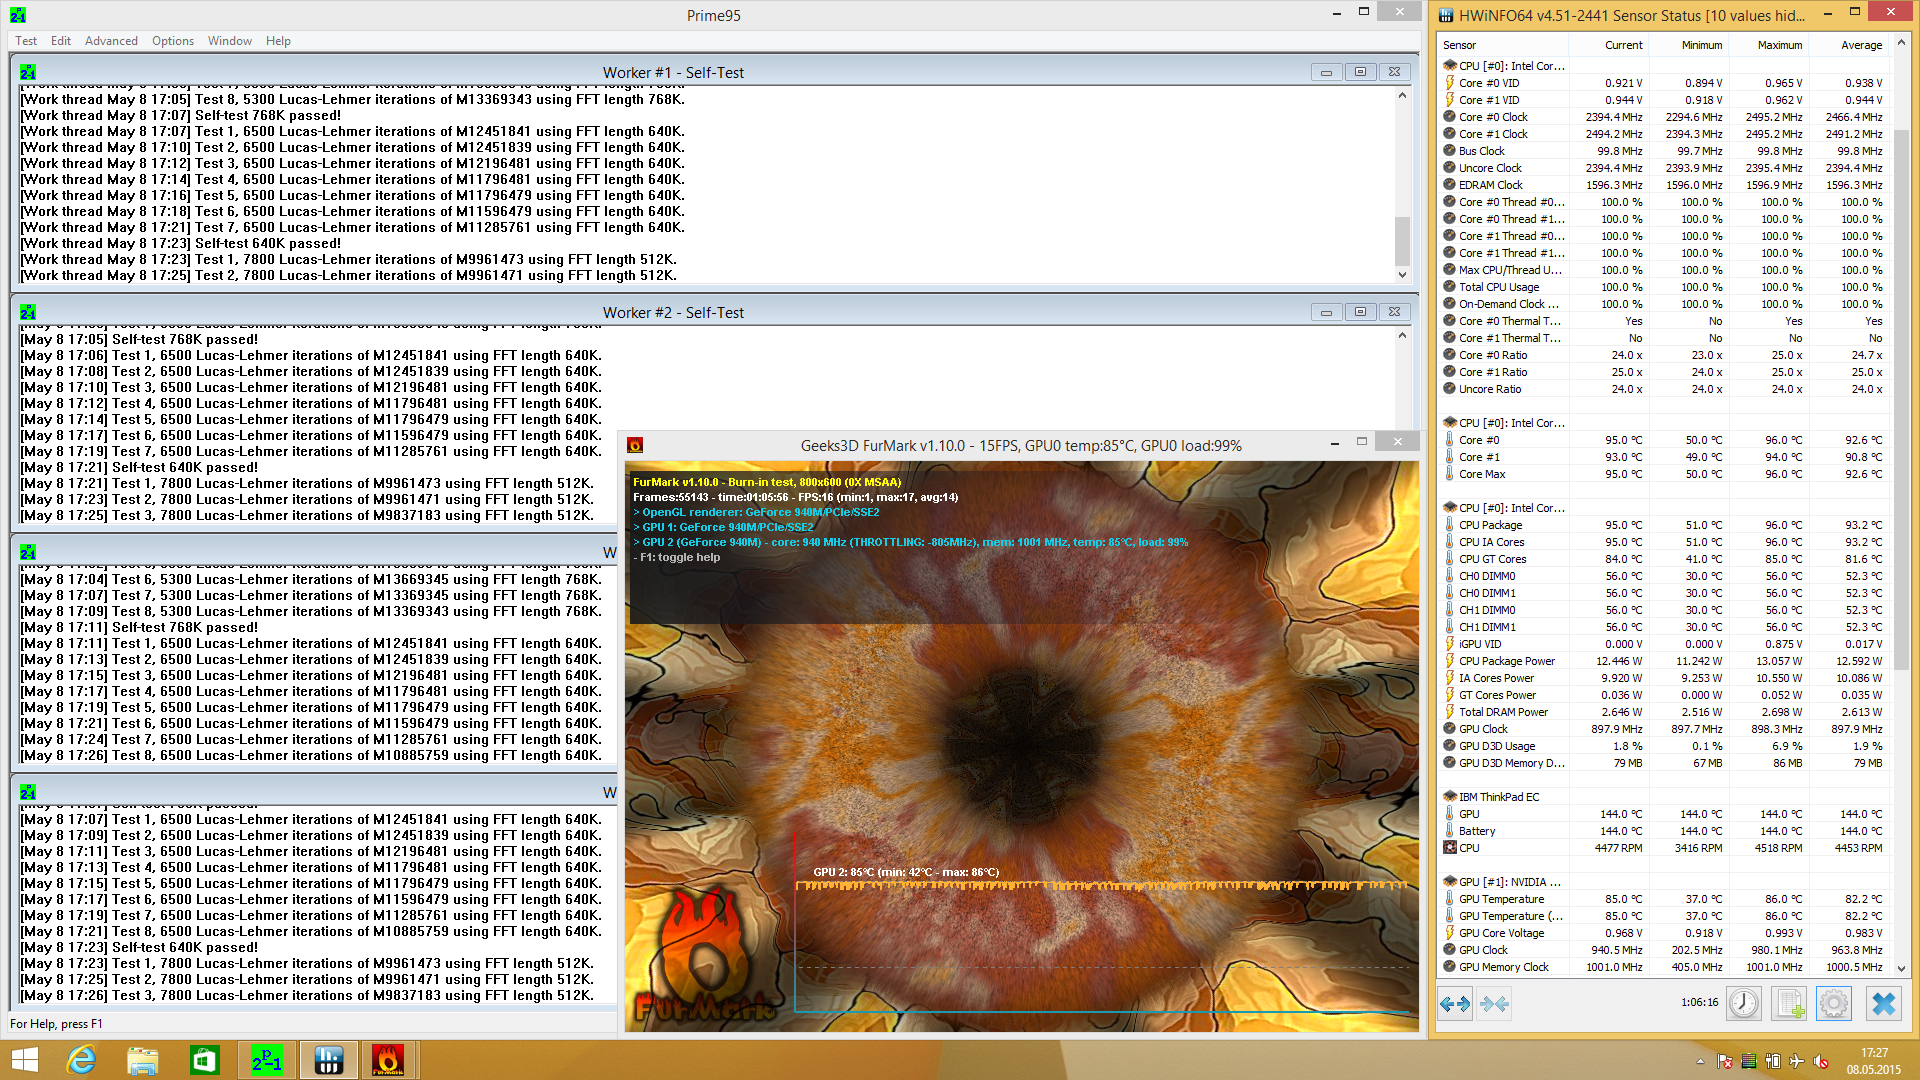This screenshot has height=1080, width=1920.
Task: Click Worker #2 scrollbar up arrow
Action: pyautogui.click(x=1402, y=335)
